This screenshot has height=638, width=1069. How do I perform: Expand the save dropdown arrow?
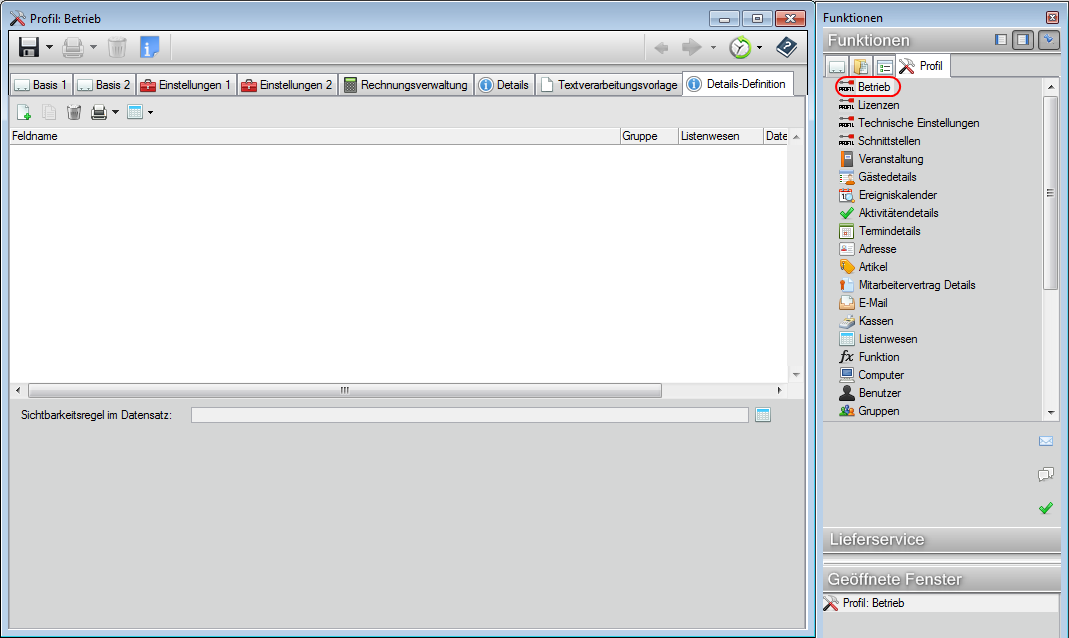[49, 47]
